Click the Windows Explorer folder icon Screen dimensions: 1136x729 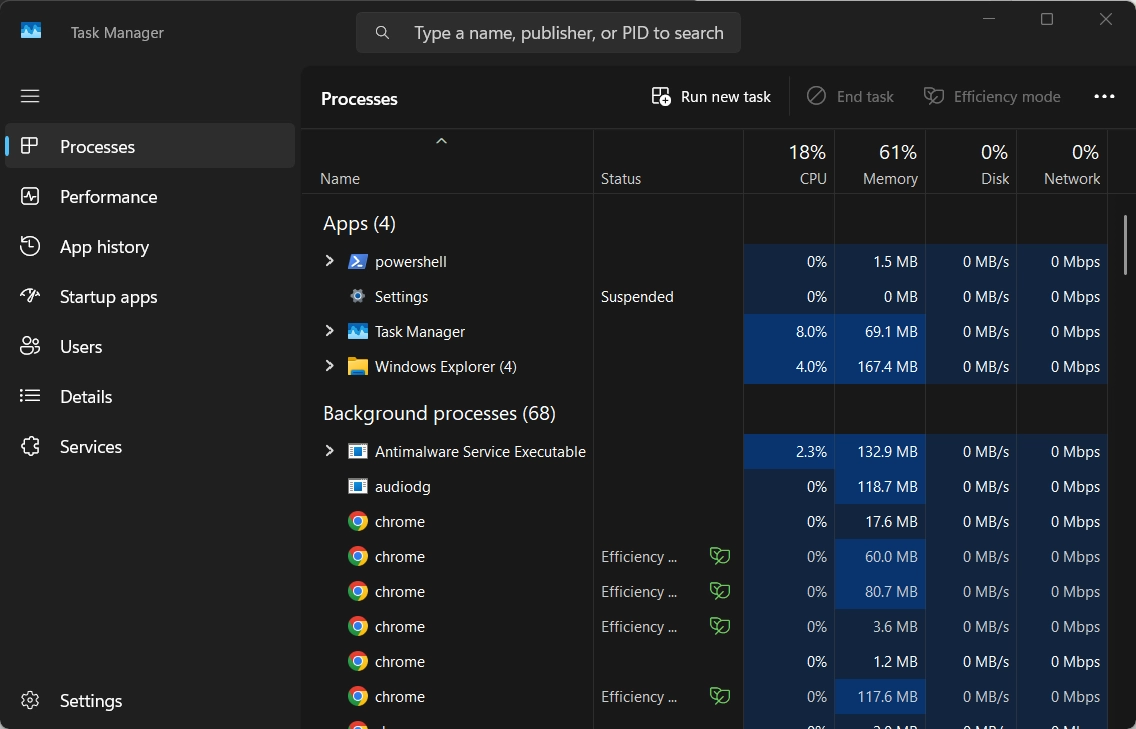coord(357,367)
